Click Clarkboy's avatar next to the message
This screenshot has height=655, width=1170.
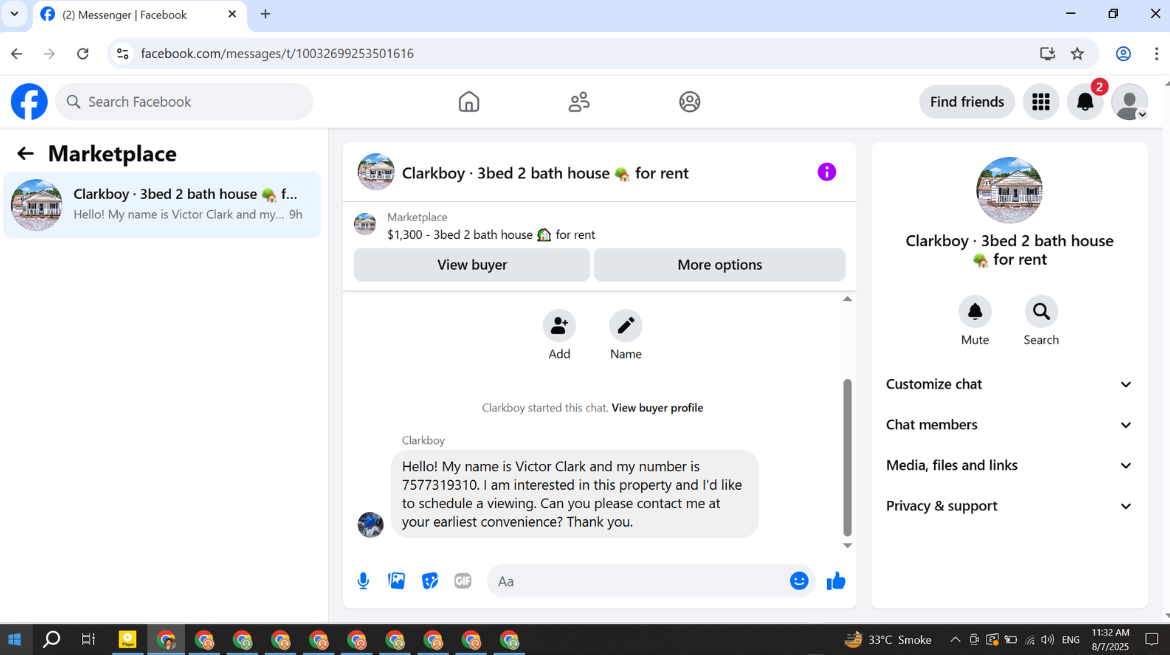point(371,524)
